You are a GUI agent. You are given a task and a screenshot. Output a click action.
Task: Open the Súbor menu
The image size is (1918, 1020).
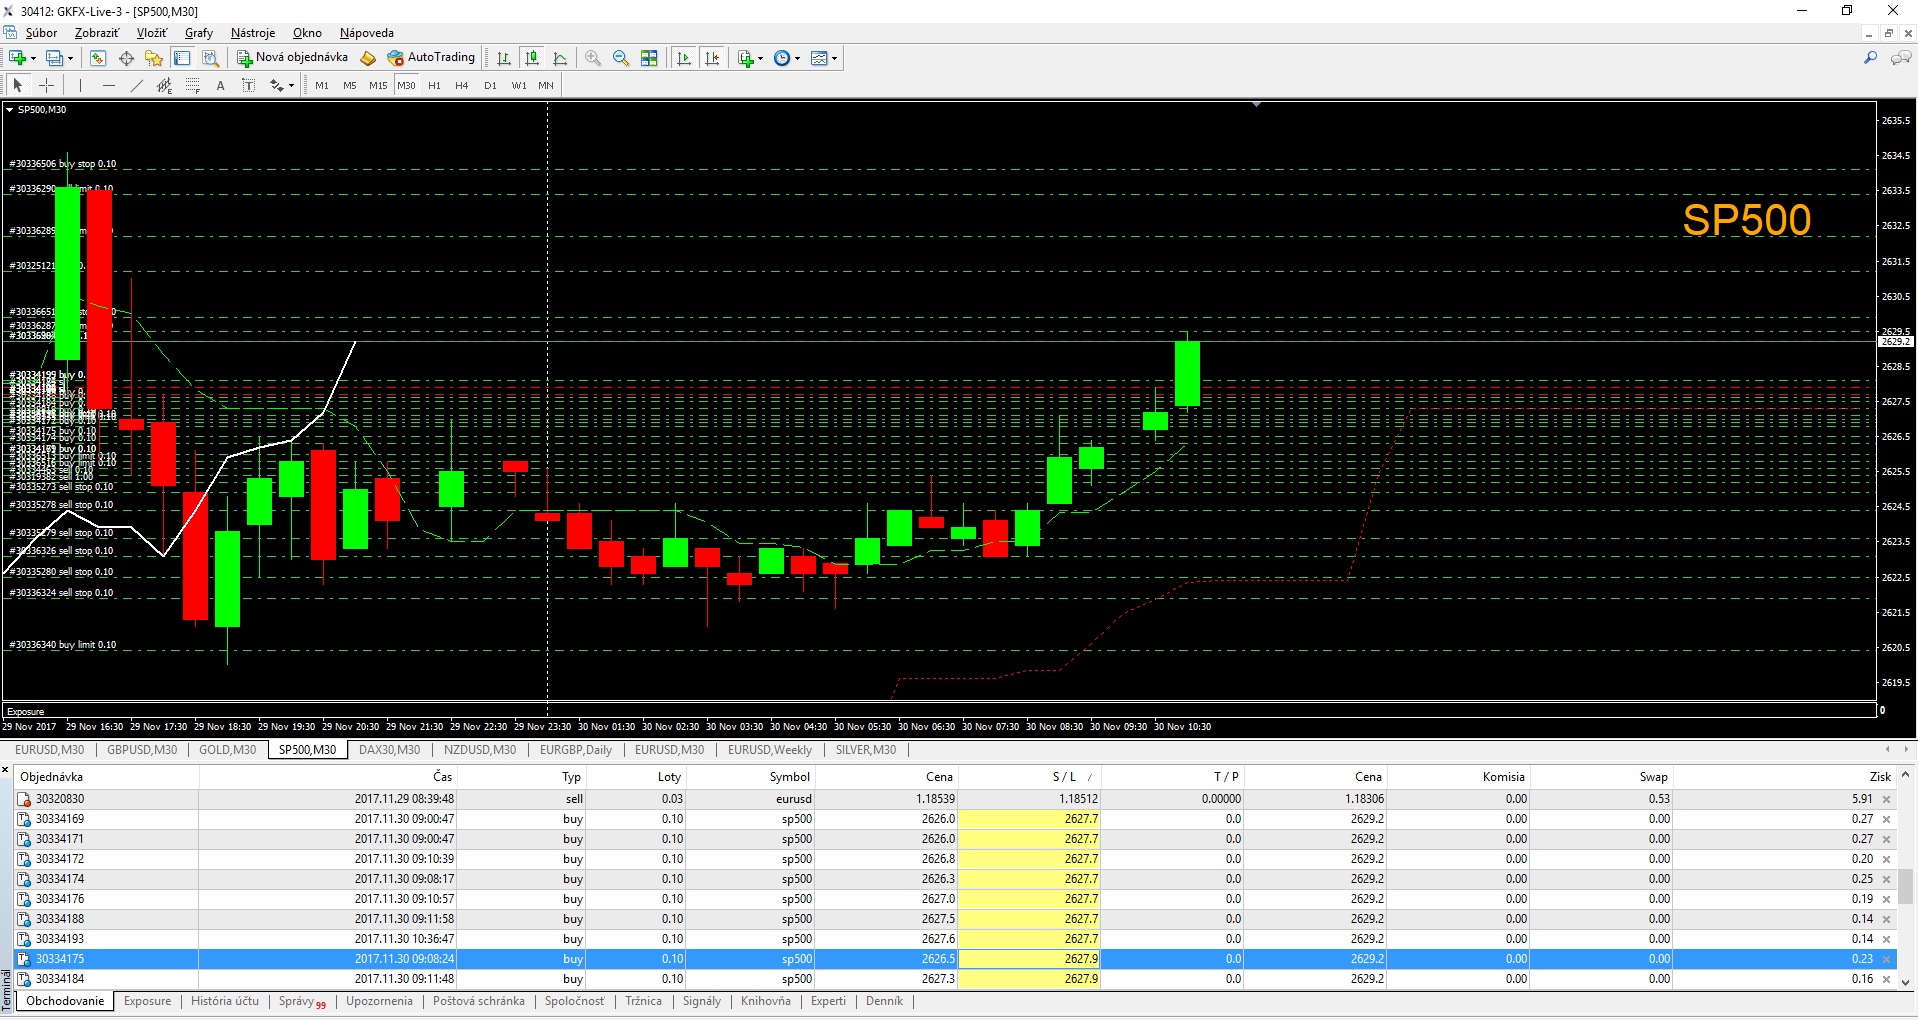[41, 33]
